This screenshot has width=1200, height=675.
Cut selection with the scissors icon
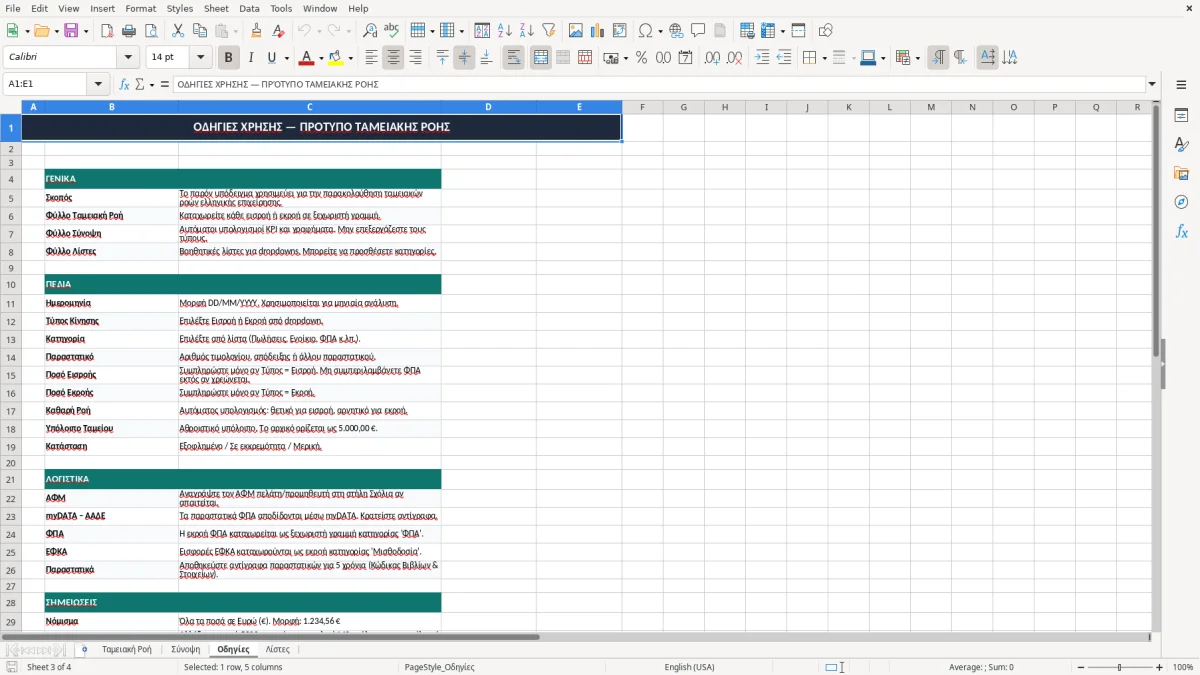click(177, 31)
